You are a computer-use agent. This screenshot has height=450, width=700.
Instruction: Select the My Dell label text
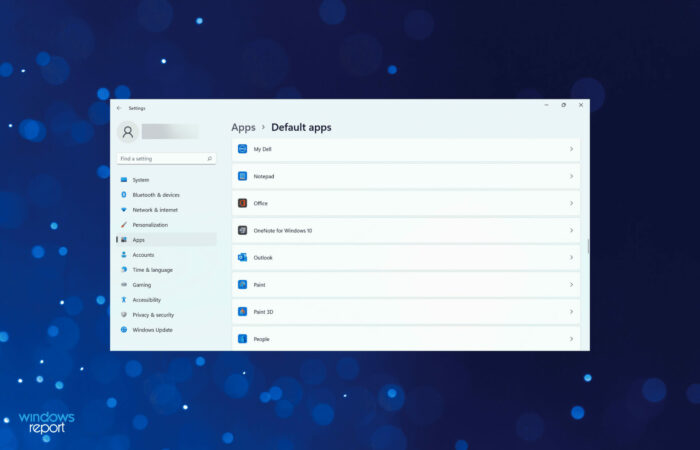click(262, 149)
